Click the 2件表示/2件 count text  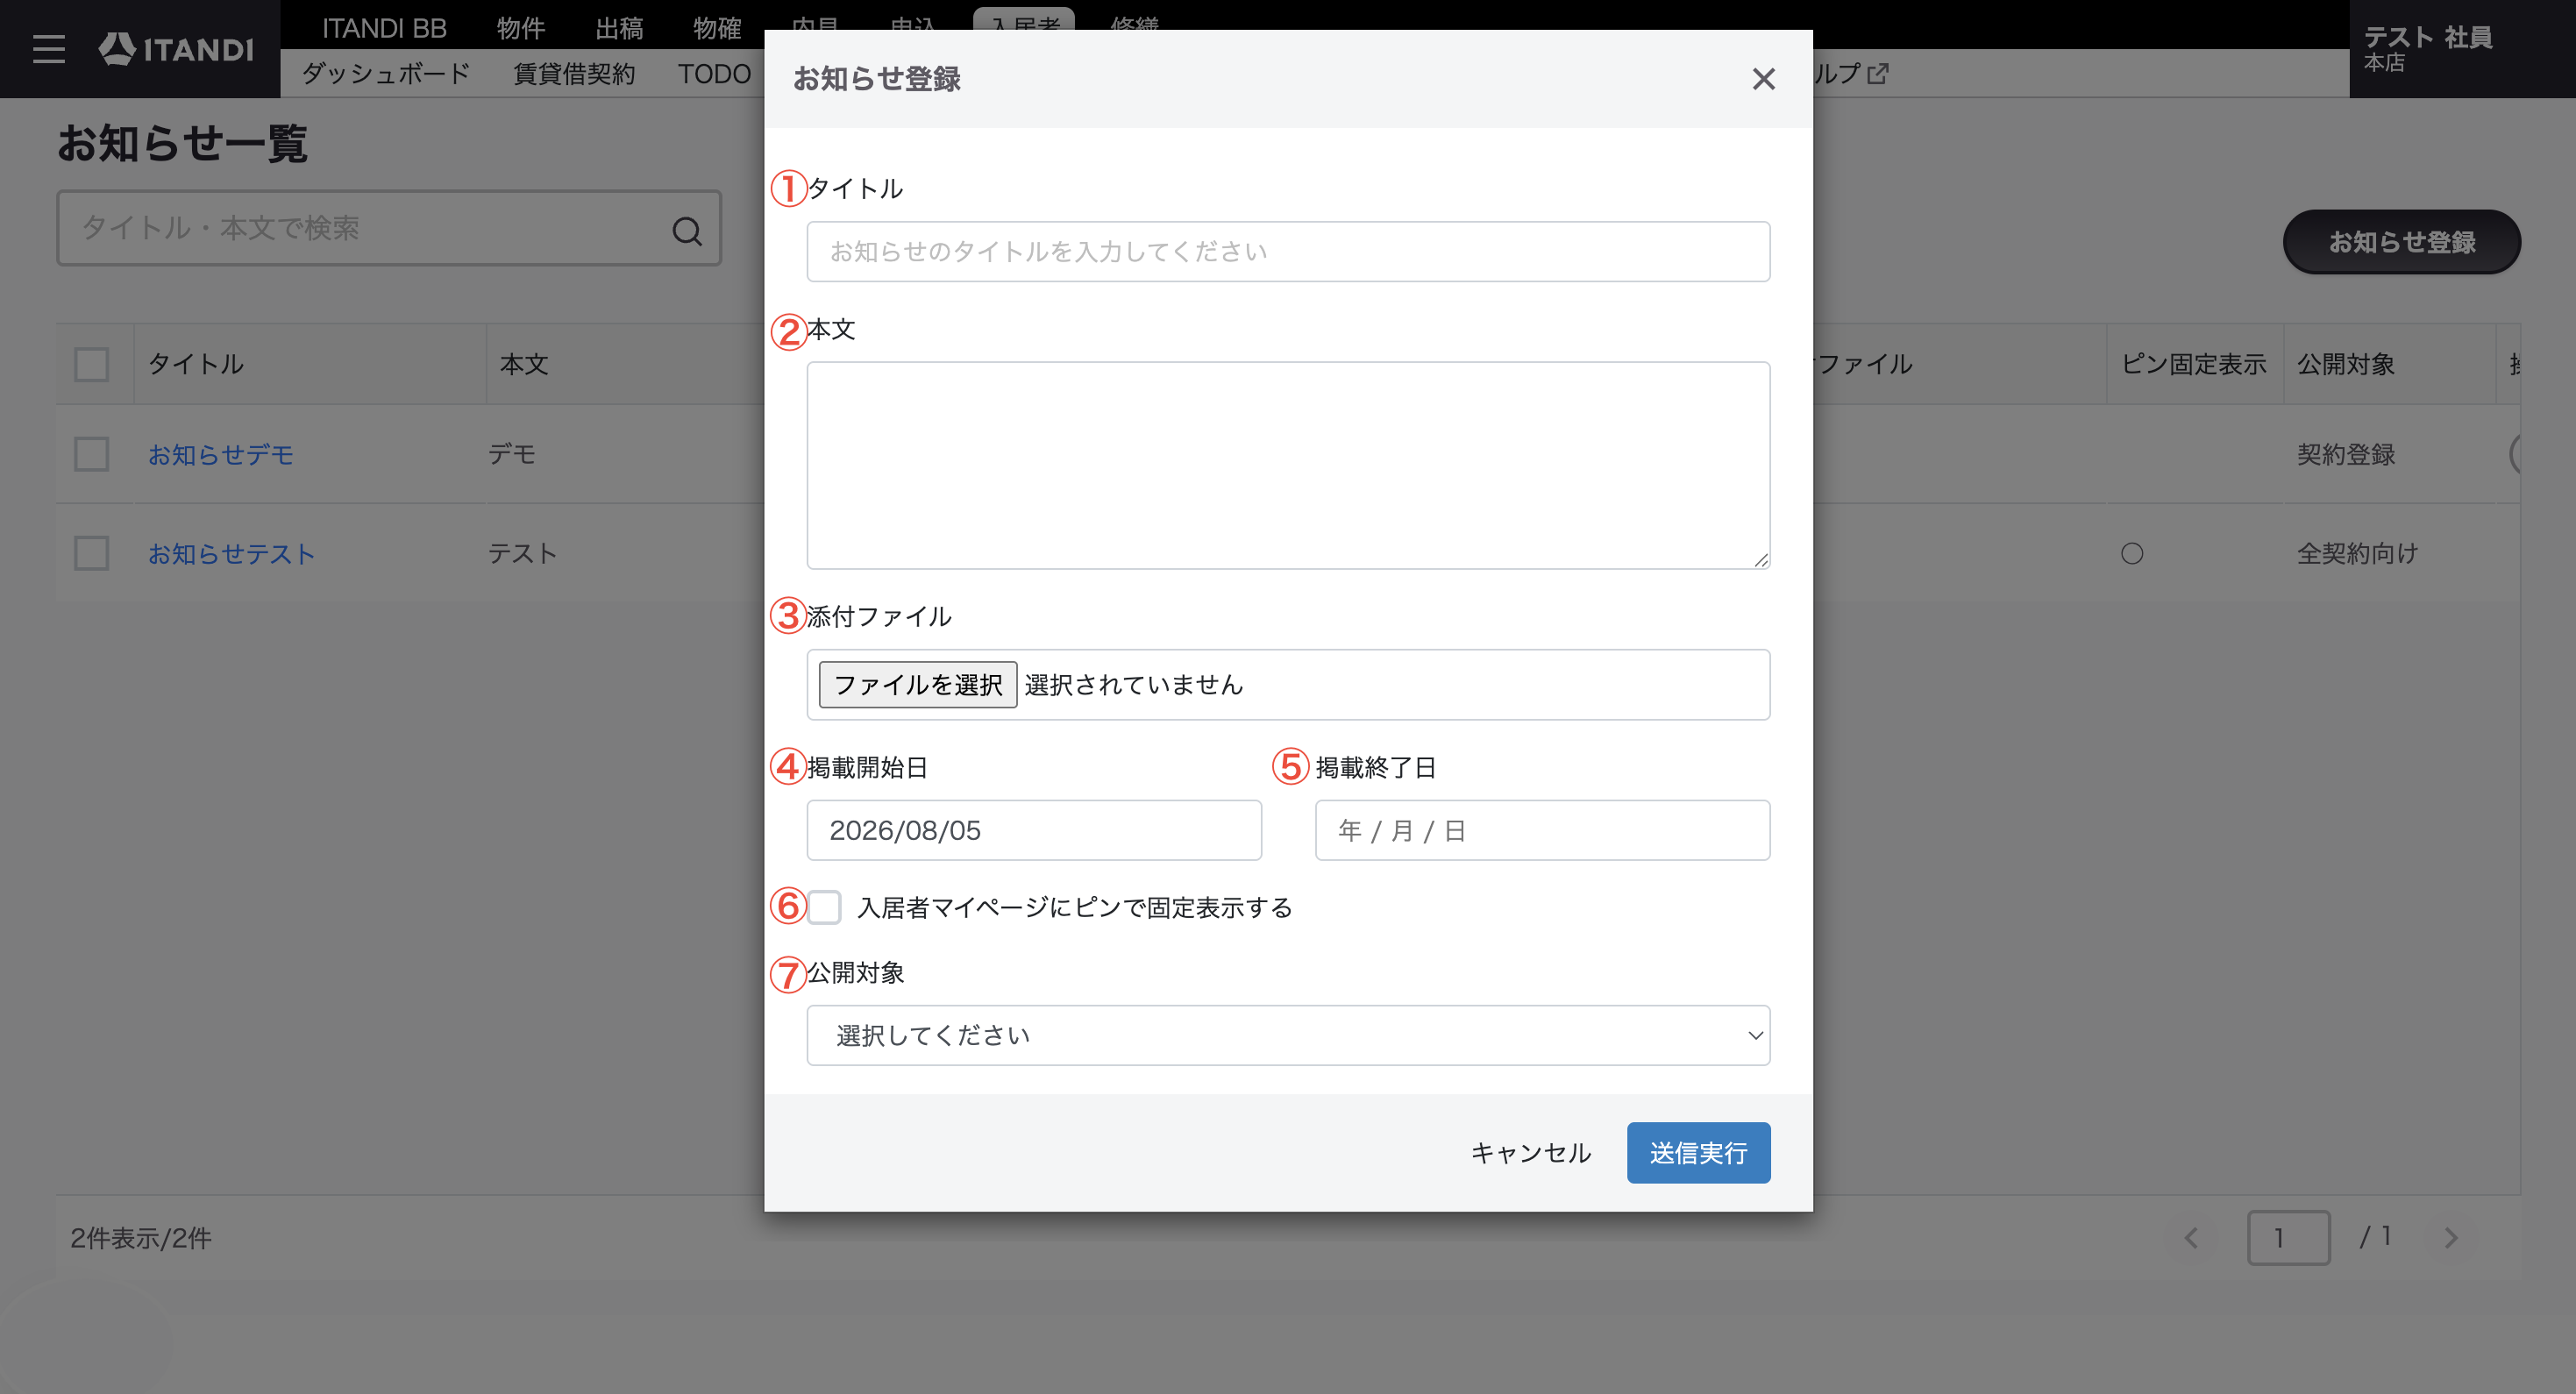[x=141, y=1238]
